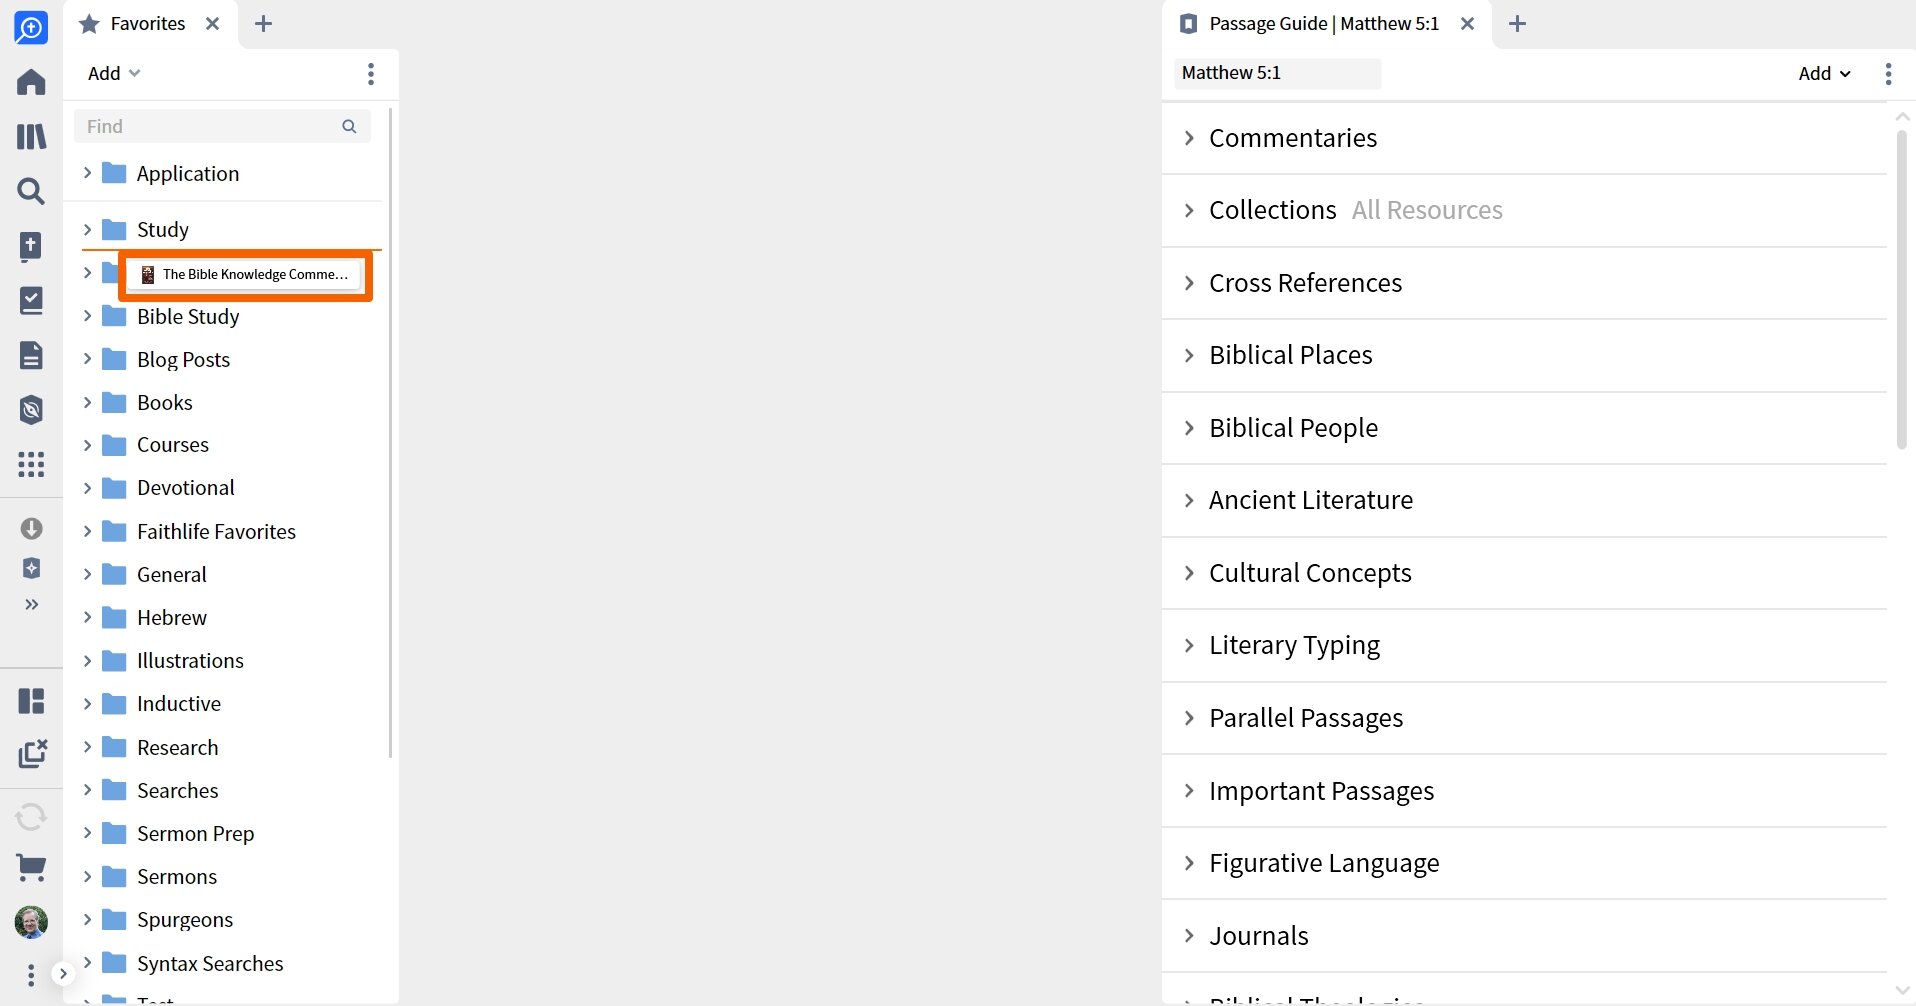Open the Add dropdown in Passage Guide
The image size is (1916, 1006).
(1824, 74)
